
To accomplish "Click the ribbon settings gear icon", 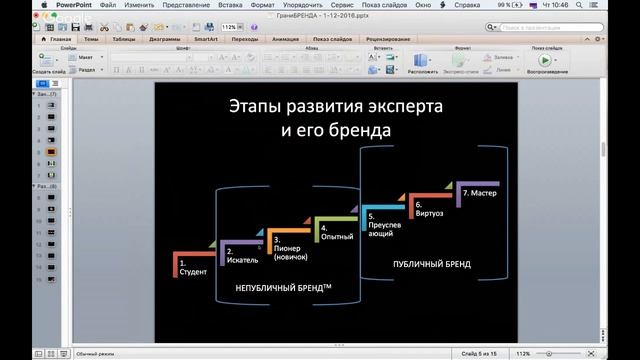I will 598,39.
